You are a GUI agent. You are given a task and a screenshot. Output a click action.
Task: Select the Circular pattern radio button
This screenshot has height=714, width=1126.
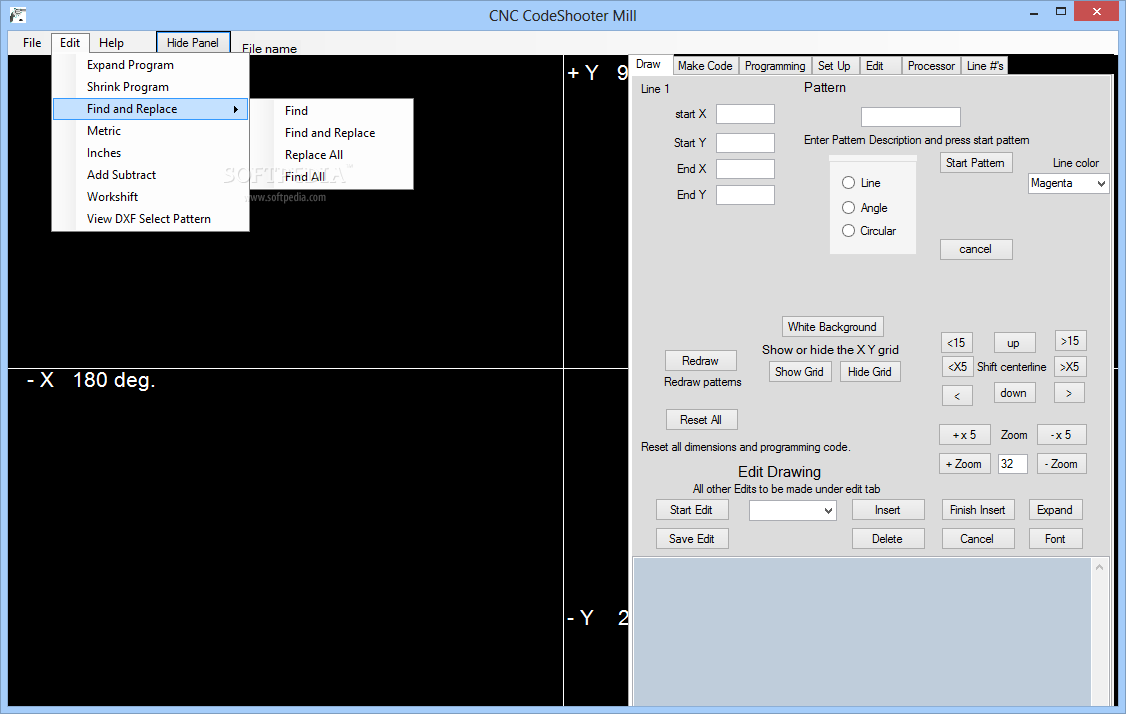(x=848, y=231)
